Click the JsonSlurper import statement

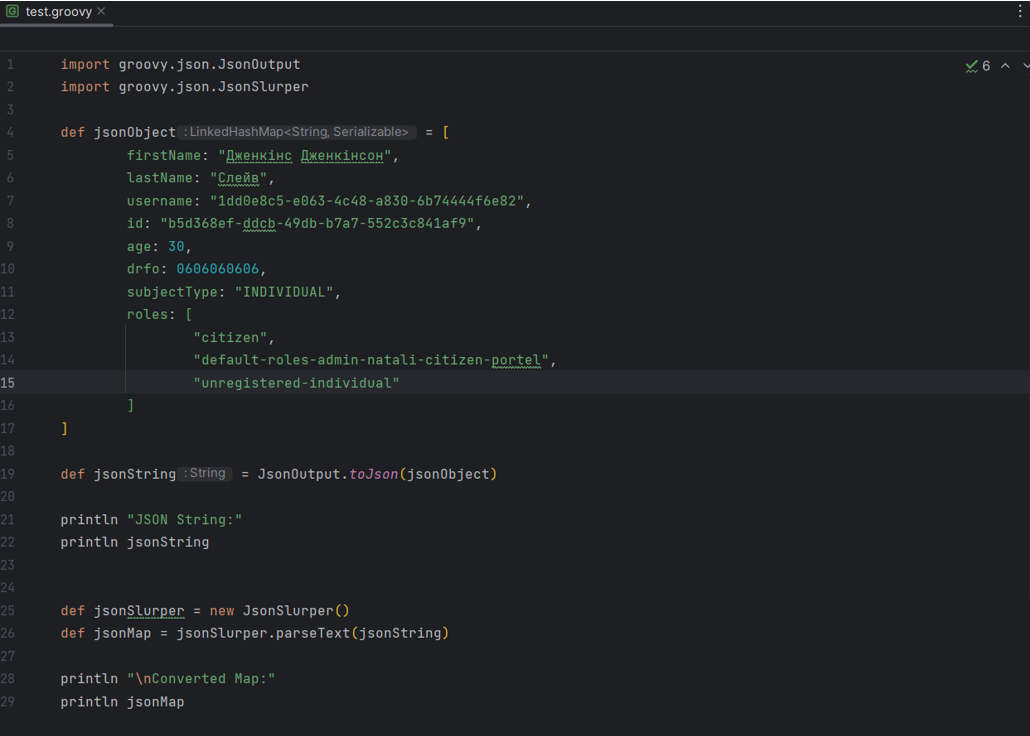184,87
